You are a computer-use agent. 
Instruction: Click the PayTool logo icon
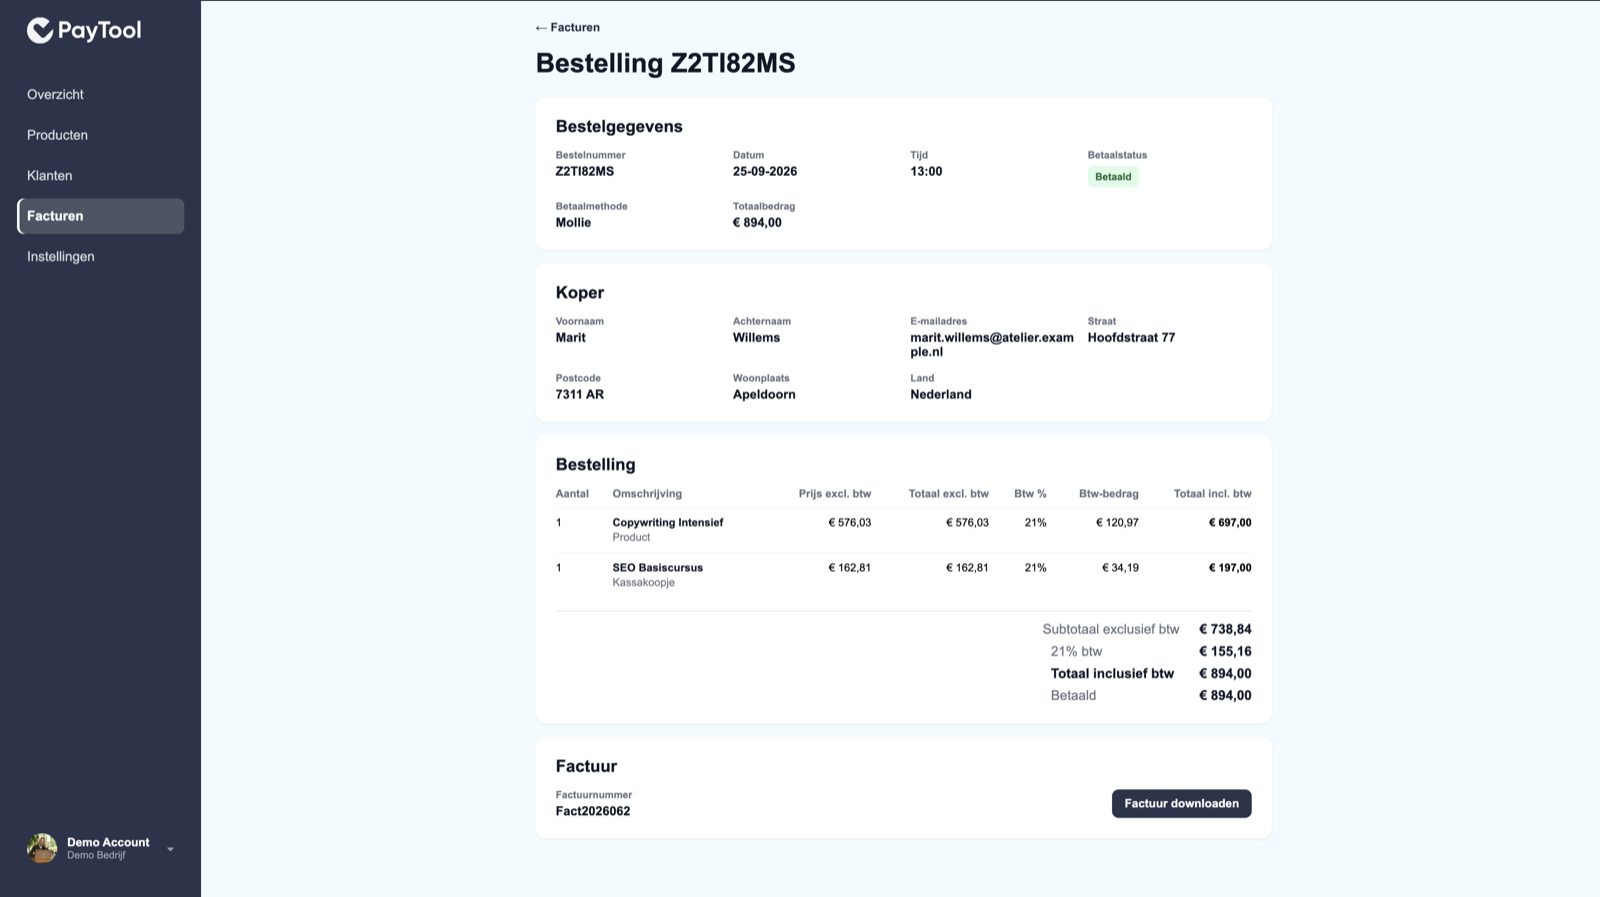click(x=40, y=31)
